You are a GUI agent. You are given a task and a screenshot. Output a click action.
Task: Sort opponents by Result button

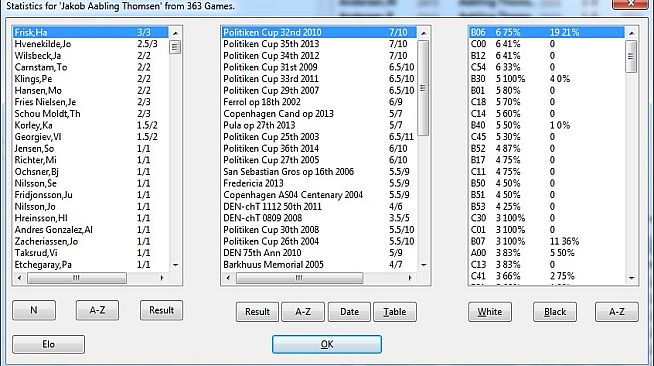tap(161, 310)
